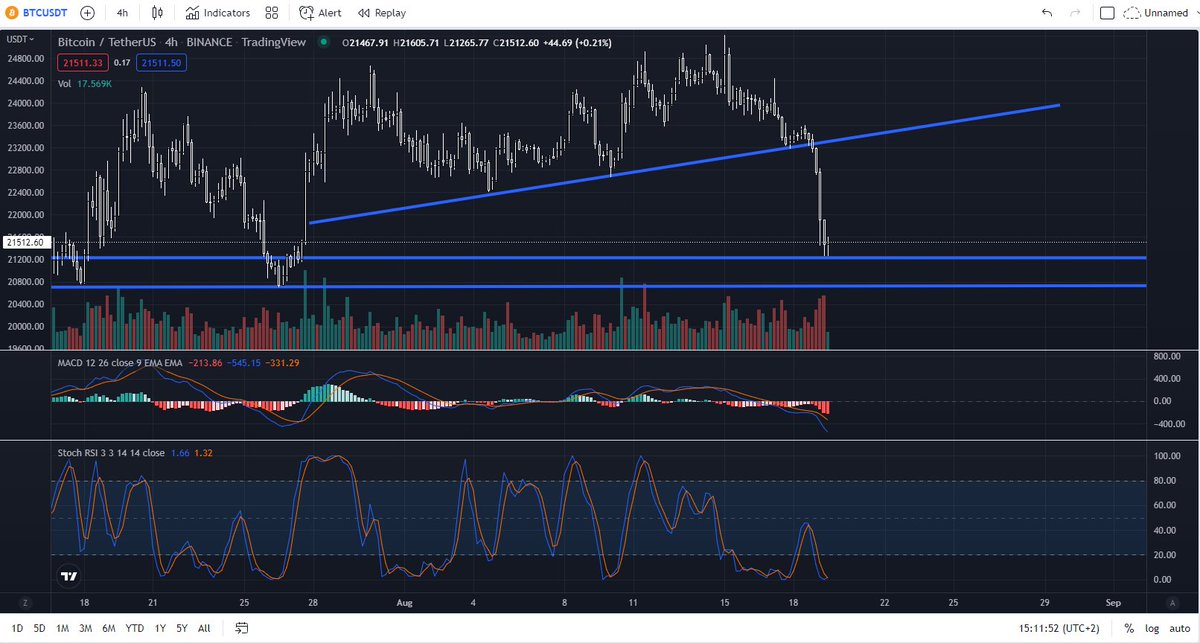Click the Sep date axis label
This screenshot has height=643, width=1200.
click(x=1111, y=603)
